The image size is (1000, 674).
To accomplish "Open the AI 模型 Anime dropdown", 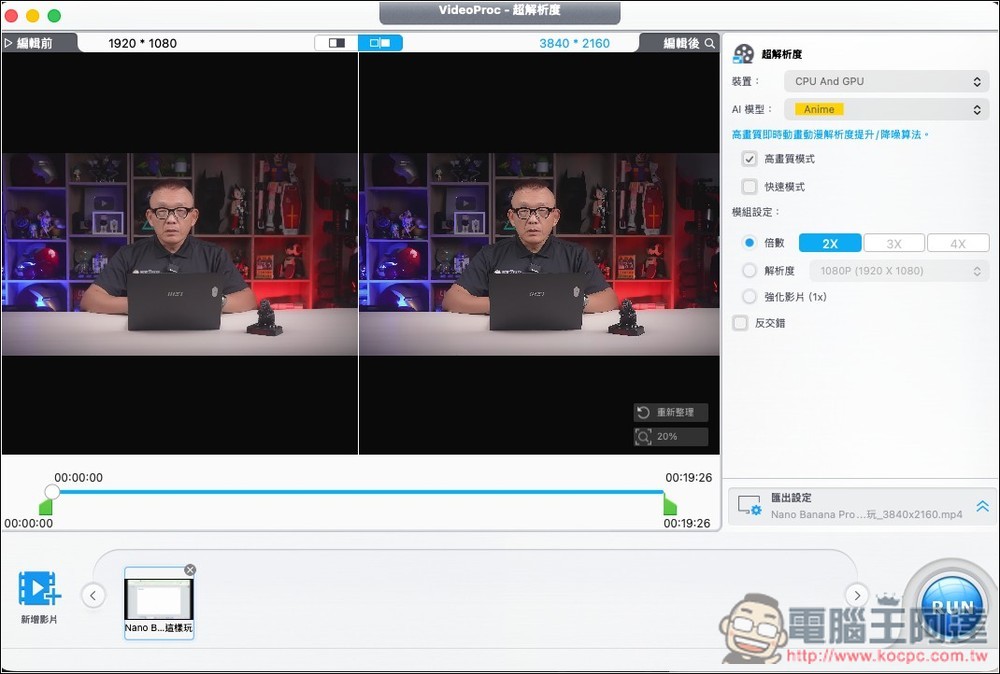I will tap(886, 109).
